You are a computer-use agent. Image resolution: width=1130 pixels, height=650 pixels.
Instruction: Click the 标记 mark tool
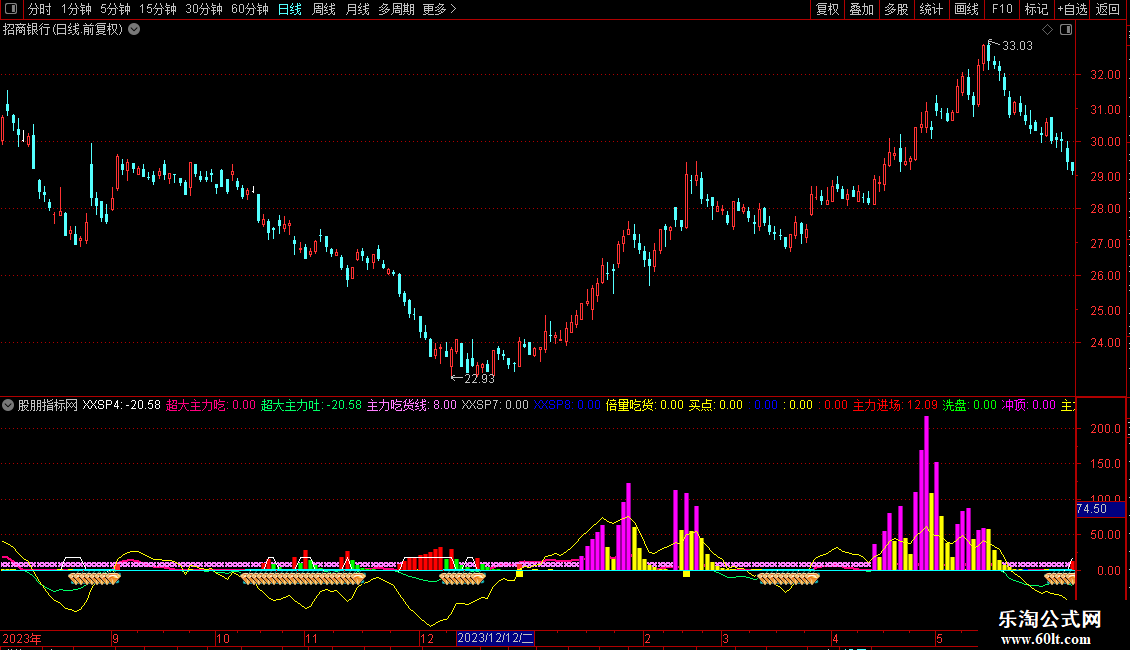(1036, 10)
